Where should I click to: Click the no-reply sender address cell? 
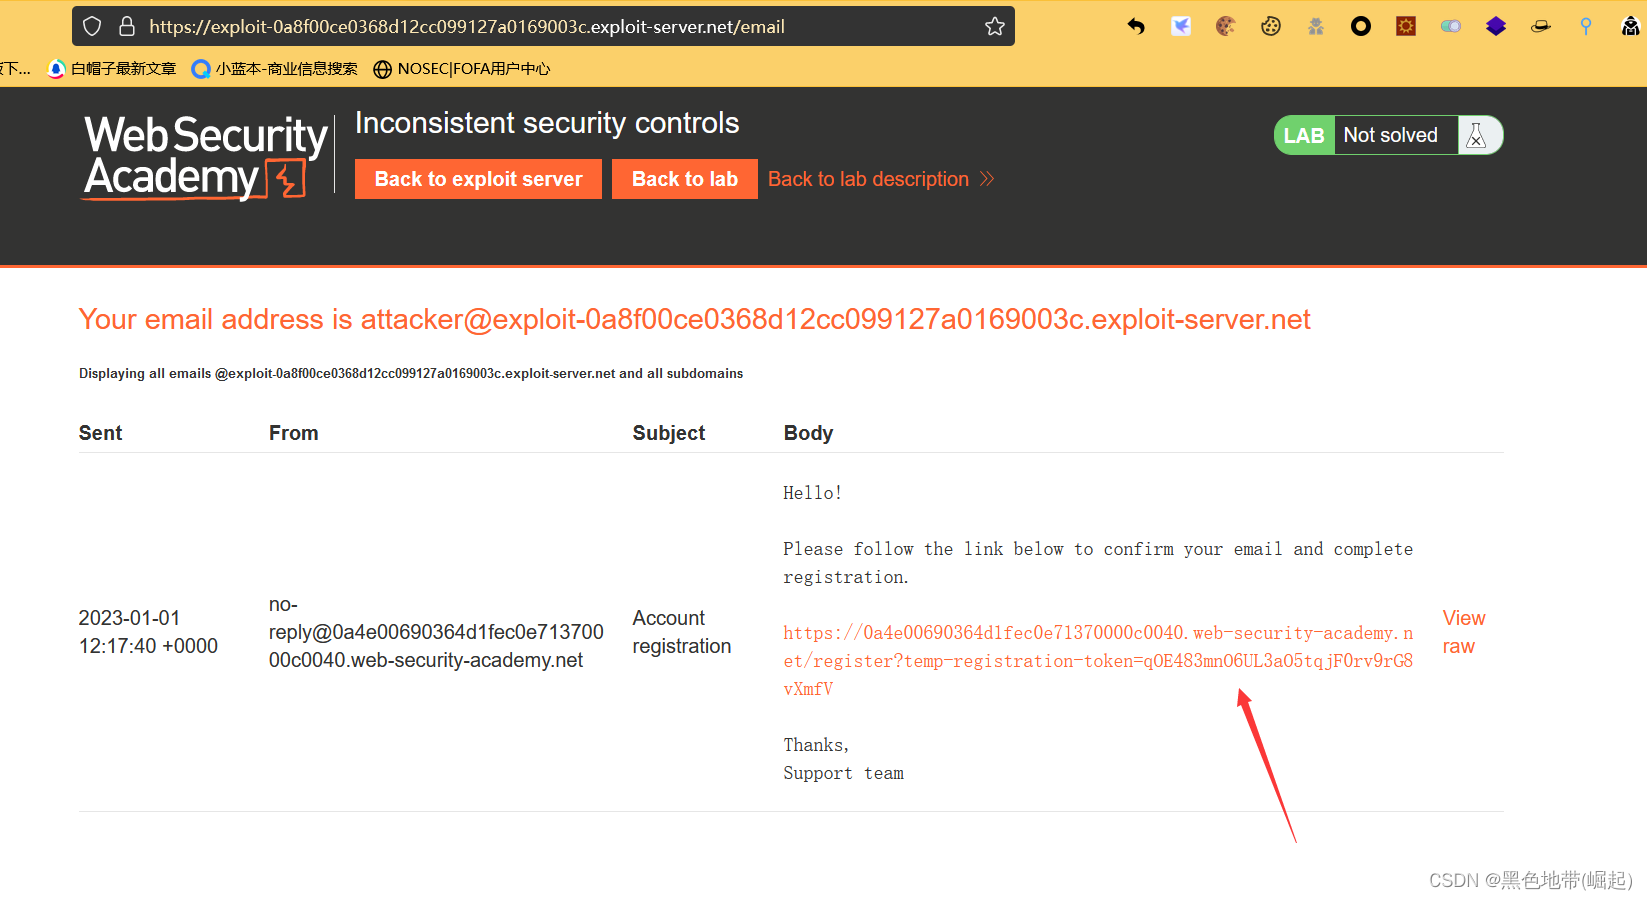436,632
